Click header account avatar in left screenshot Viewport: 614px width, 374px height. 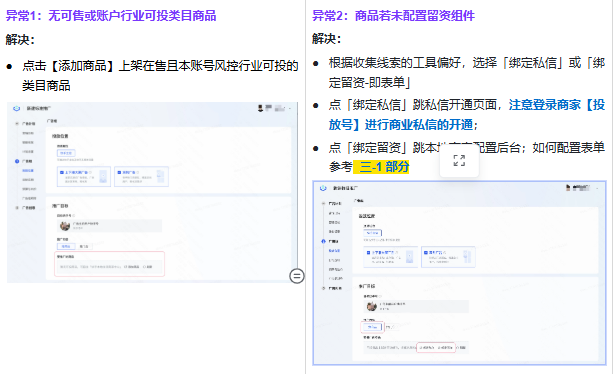click(260, 108)
